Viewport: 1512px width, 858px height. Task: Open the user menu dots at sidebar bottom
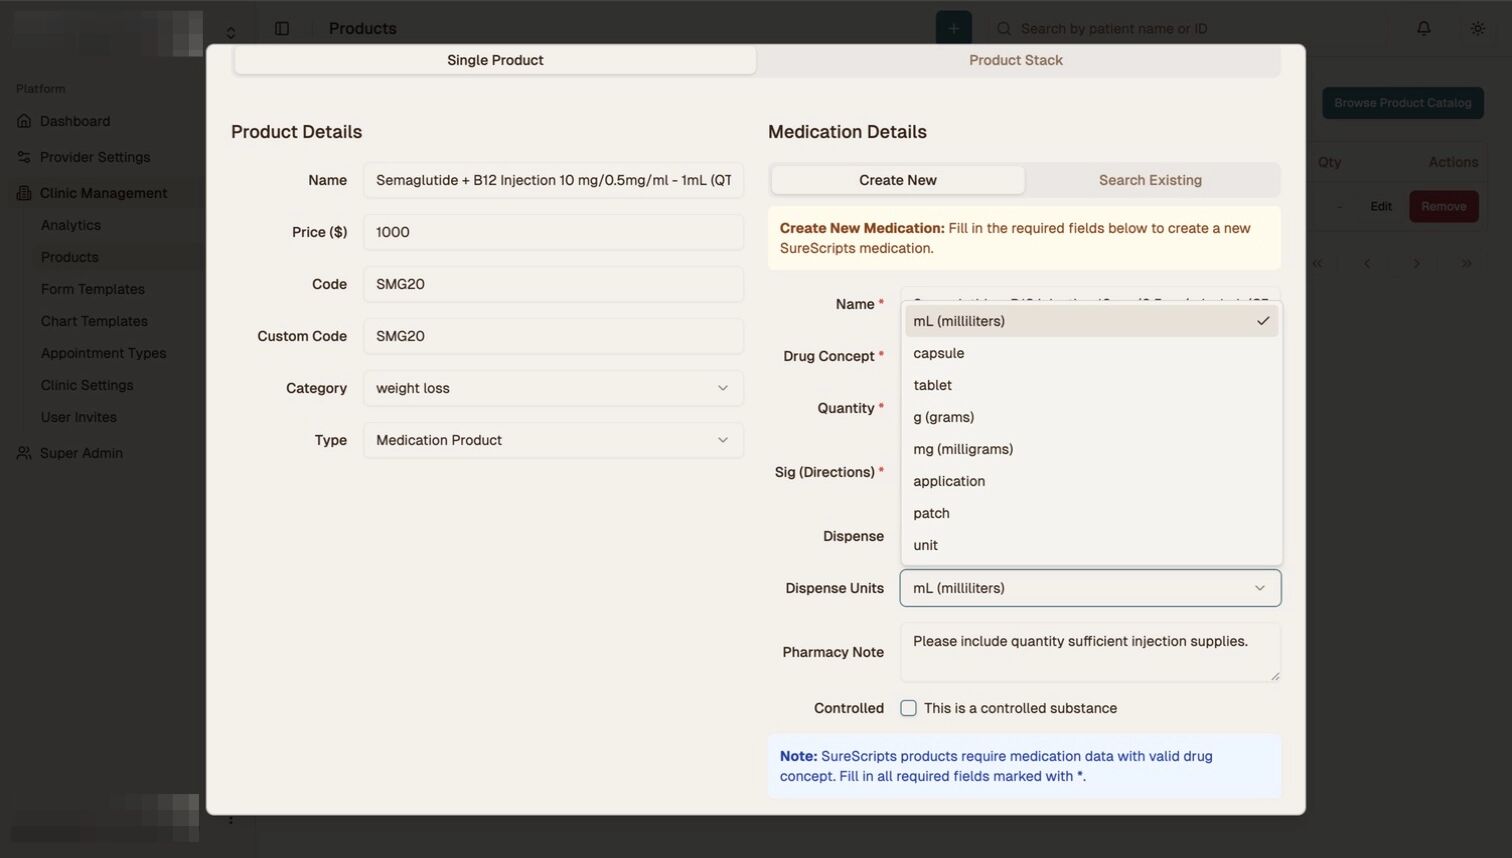pos(231,818)
